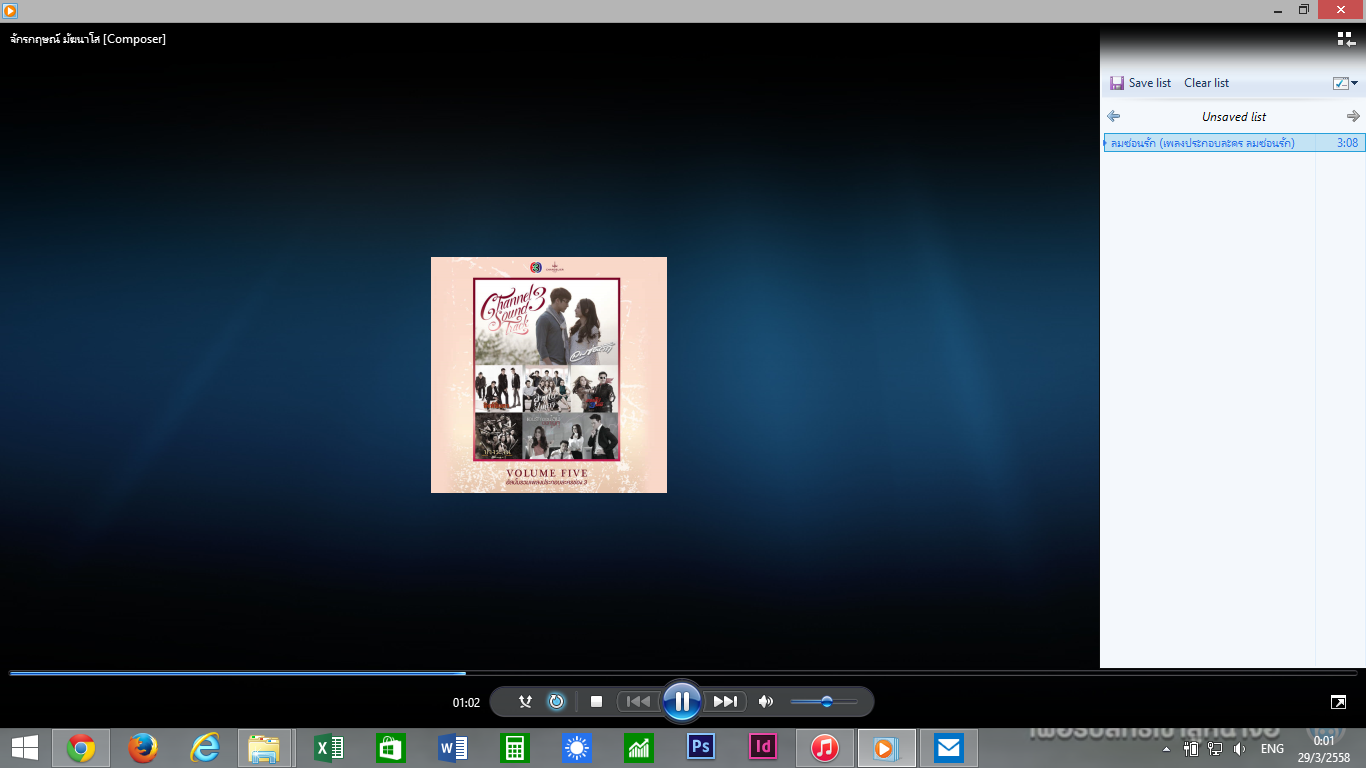Open iTunes from taskbar
The image size is (1366, 768).
(825, 748)
